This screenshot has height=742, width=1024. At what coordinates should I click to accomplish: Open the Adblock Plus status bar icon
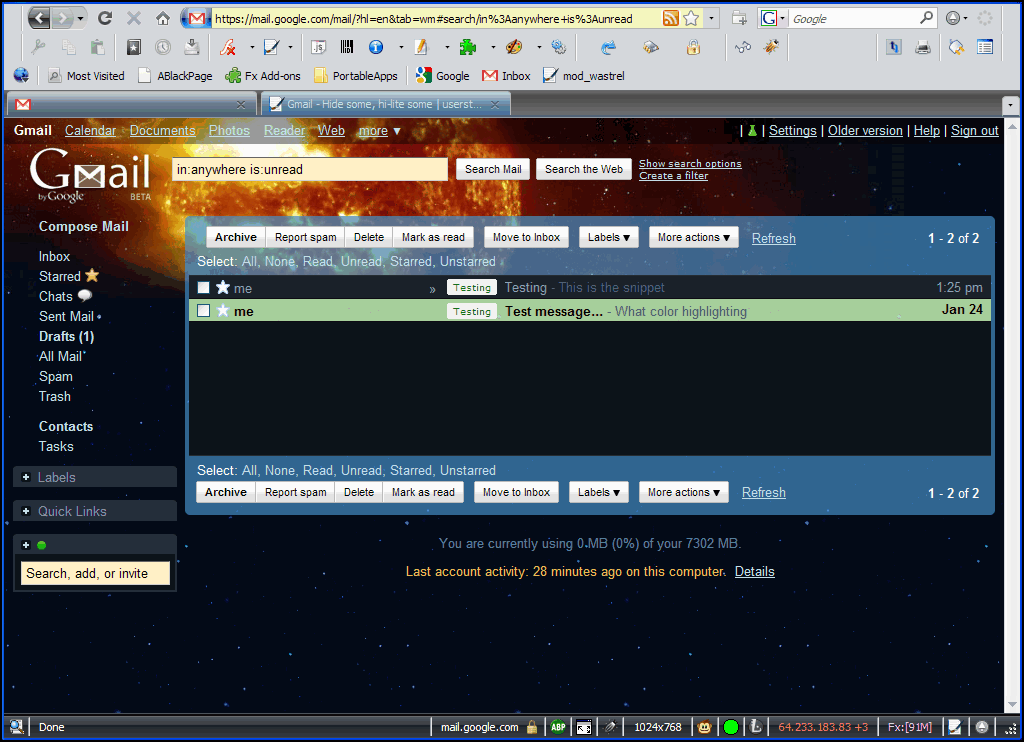558,727
